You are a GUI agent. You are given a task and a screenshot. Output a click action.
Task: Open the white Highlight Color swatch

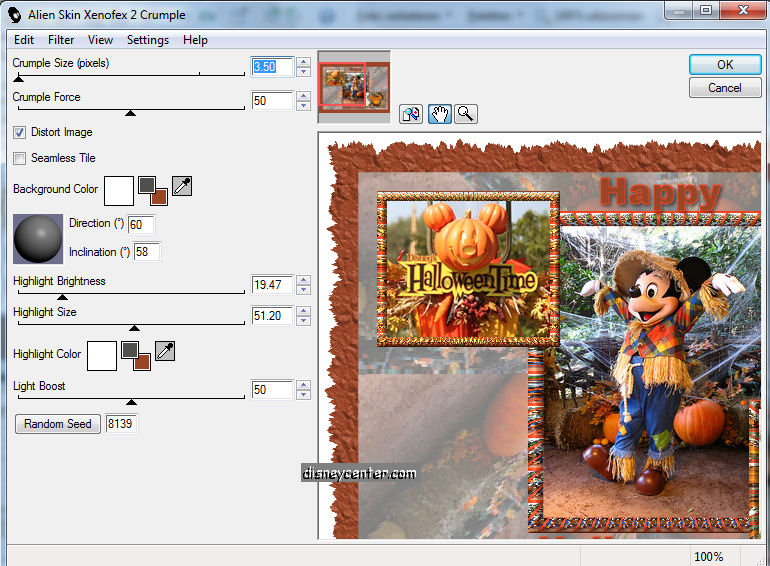pyautogui.click(x=102, y=356)
